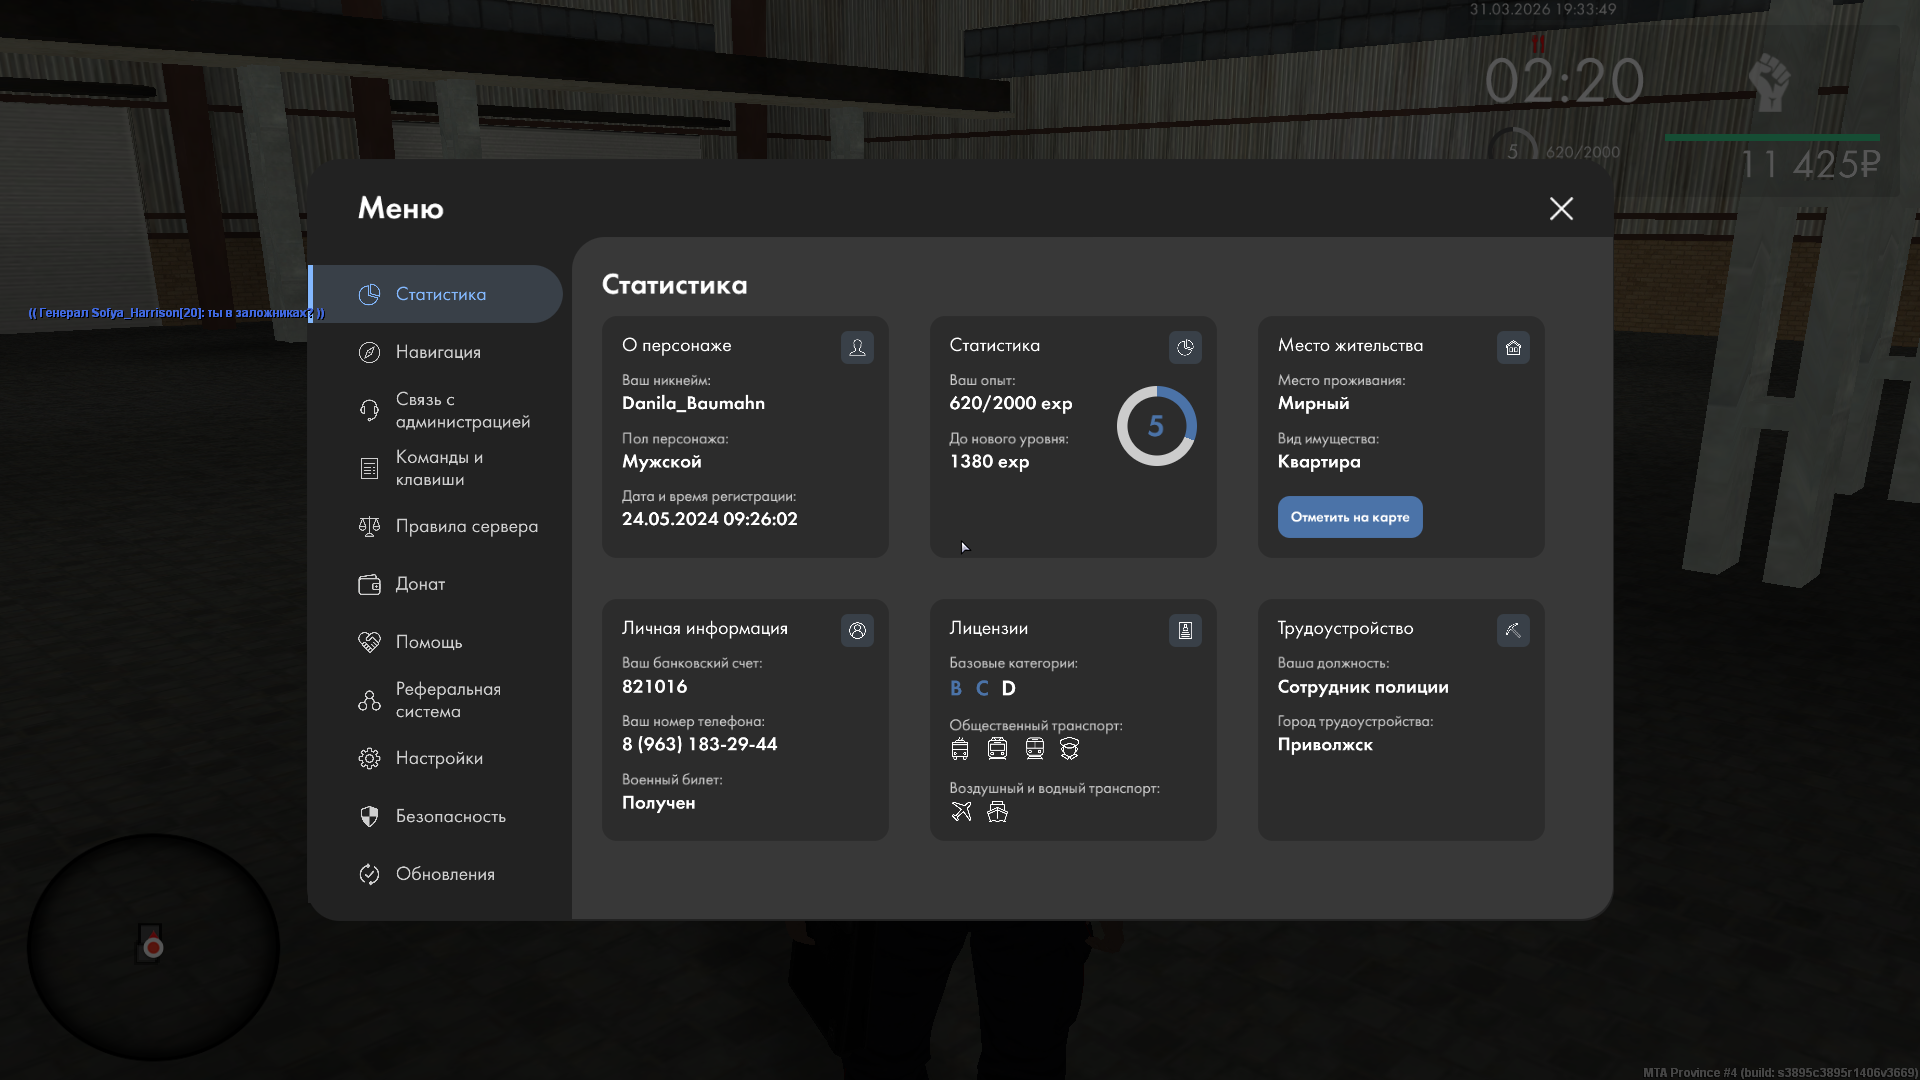Image resolution: width=1920 pixels, height=1080 pixels.
Task: Open the Навигация menu section
Action: [438, 352]
